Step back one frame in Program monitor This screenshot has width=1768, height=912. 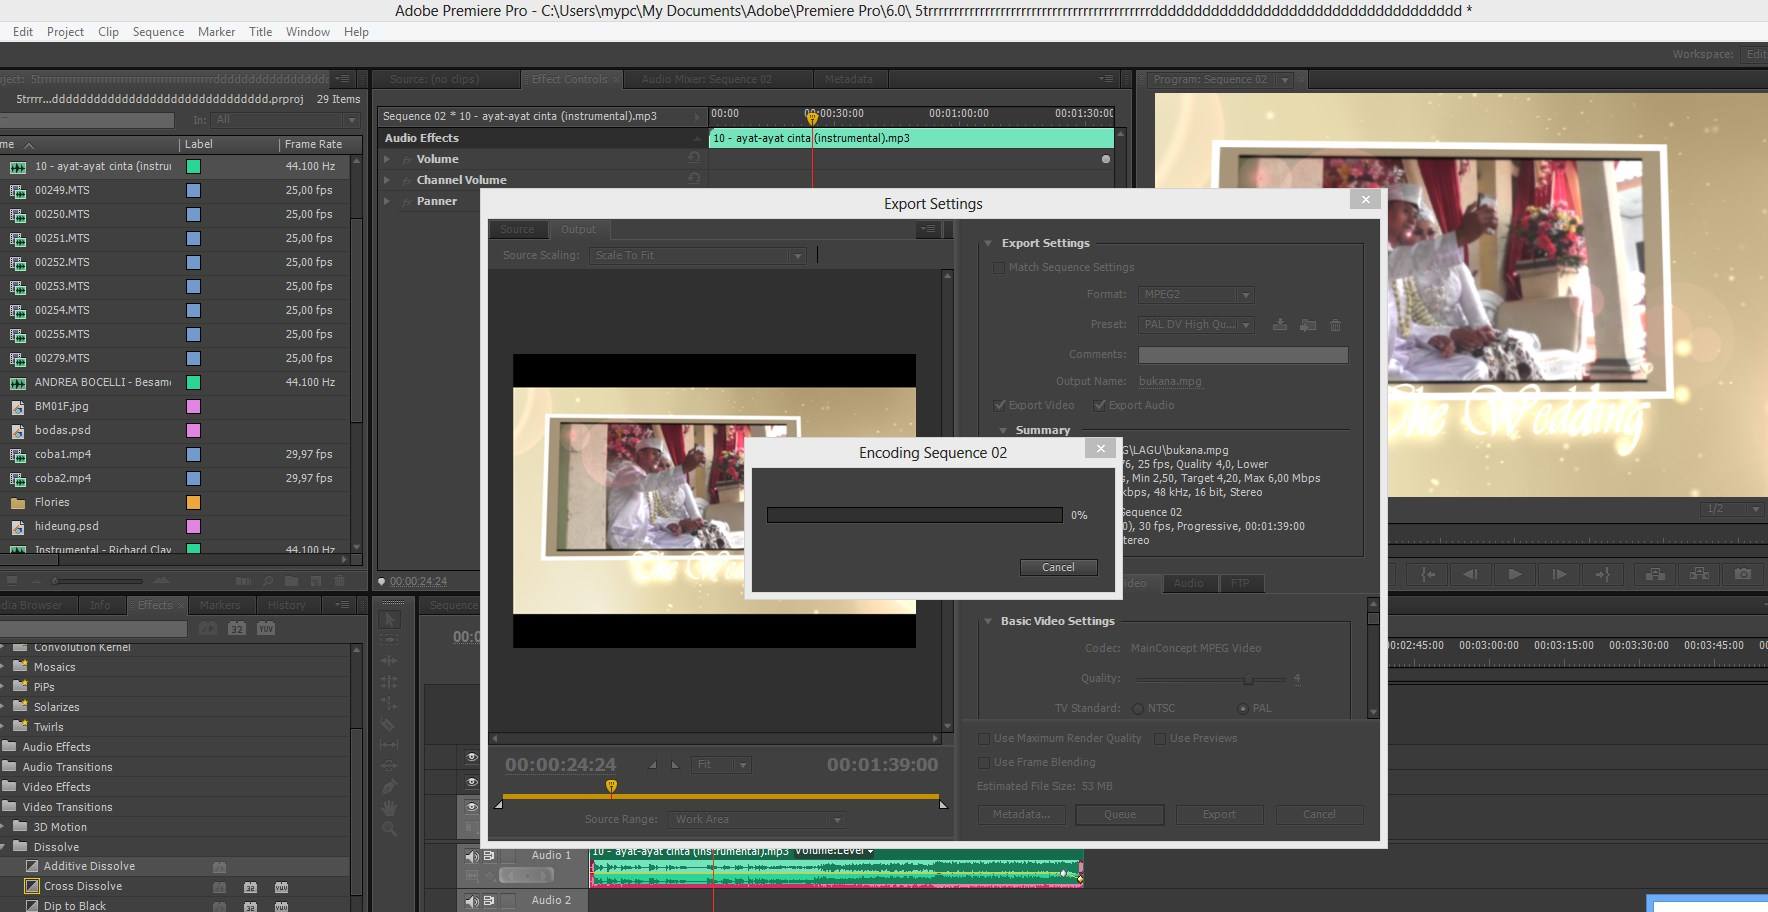(x=1470, y=574)
